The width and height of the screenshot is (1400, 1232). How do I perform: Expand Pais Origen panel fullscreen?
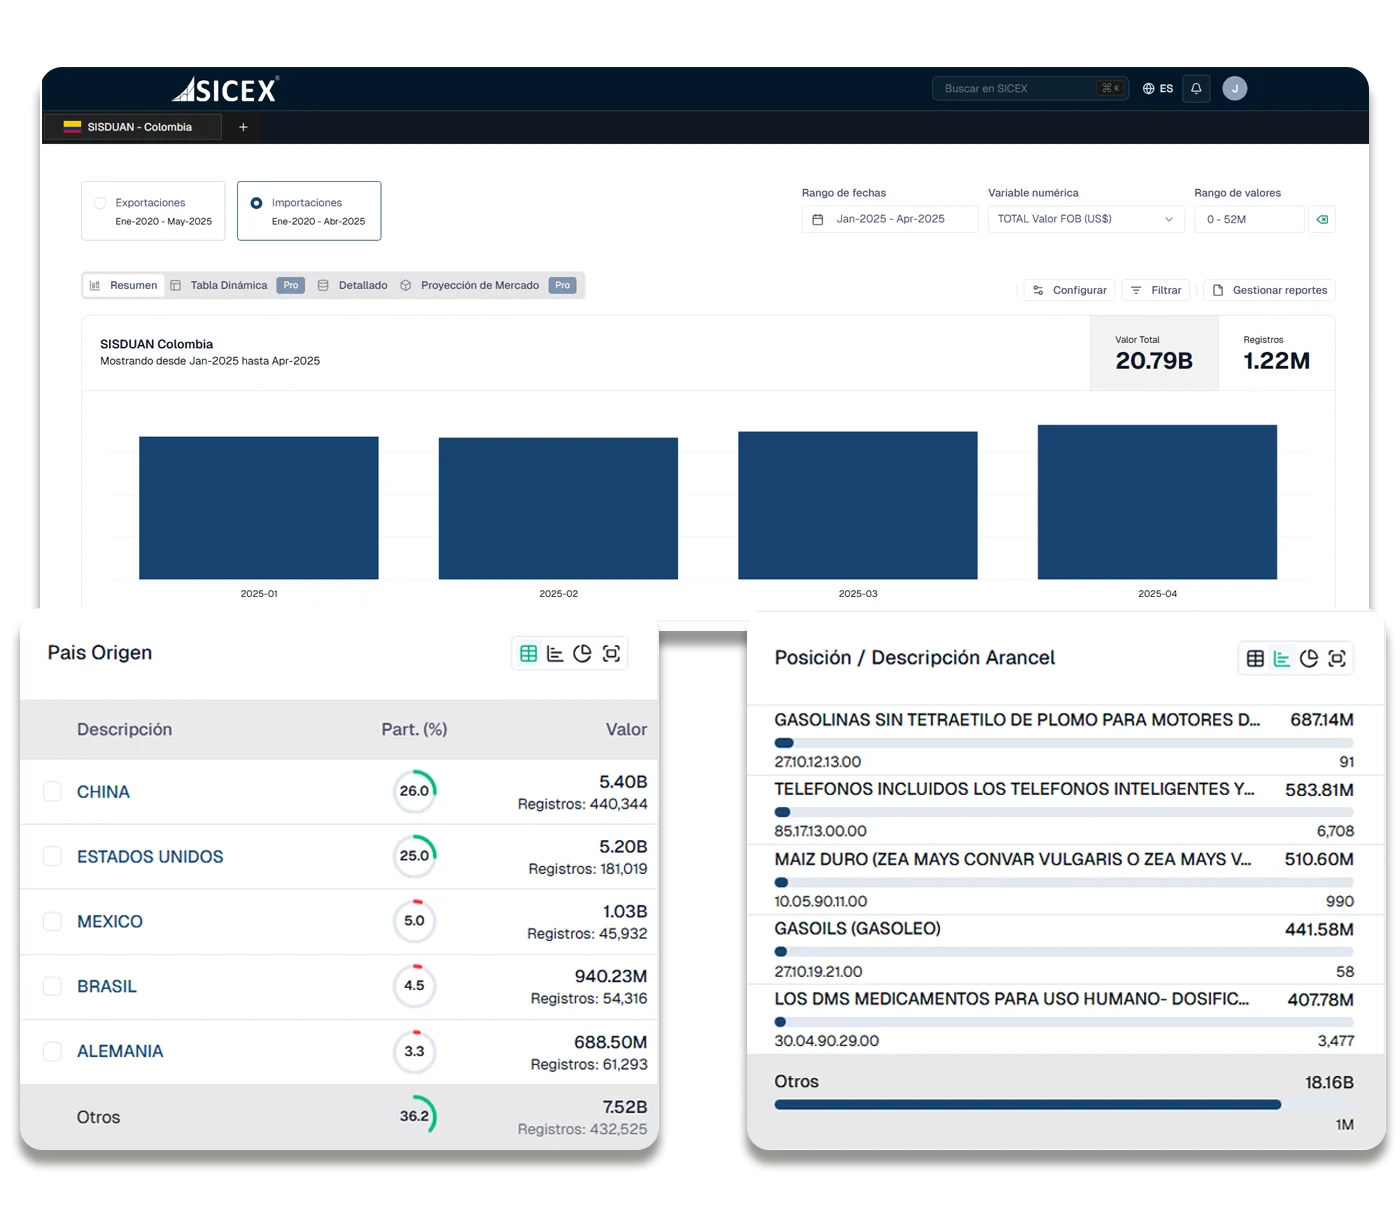click(612, 653)
